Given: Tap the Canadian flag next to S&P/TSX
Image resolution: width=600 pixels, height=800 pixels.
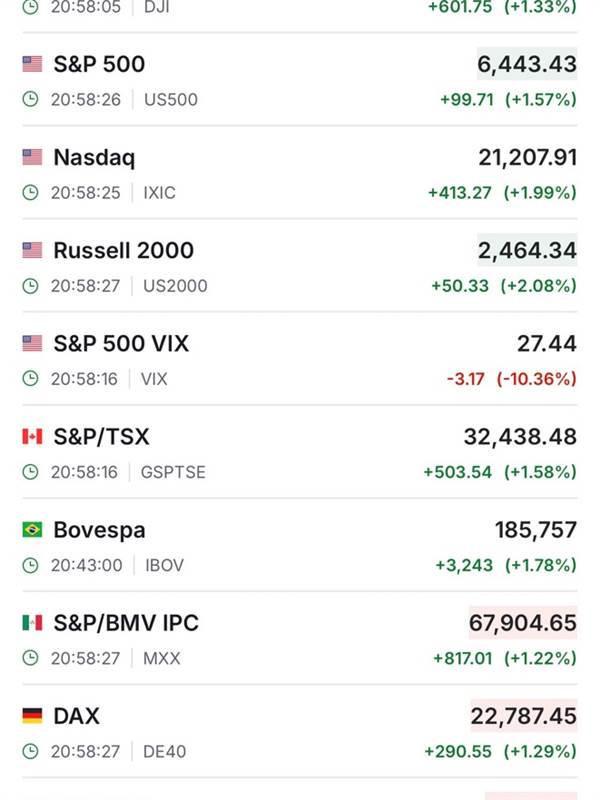Looking at the screenshot, I should (x=32, y=436).
